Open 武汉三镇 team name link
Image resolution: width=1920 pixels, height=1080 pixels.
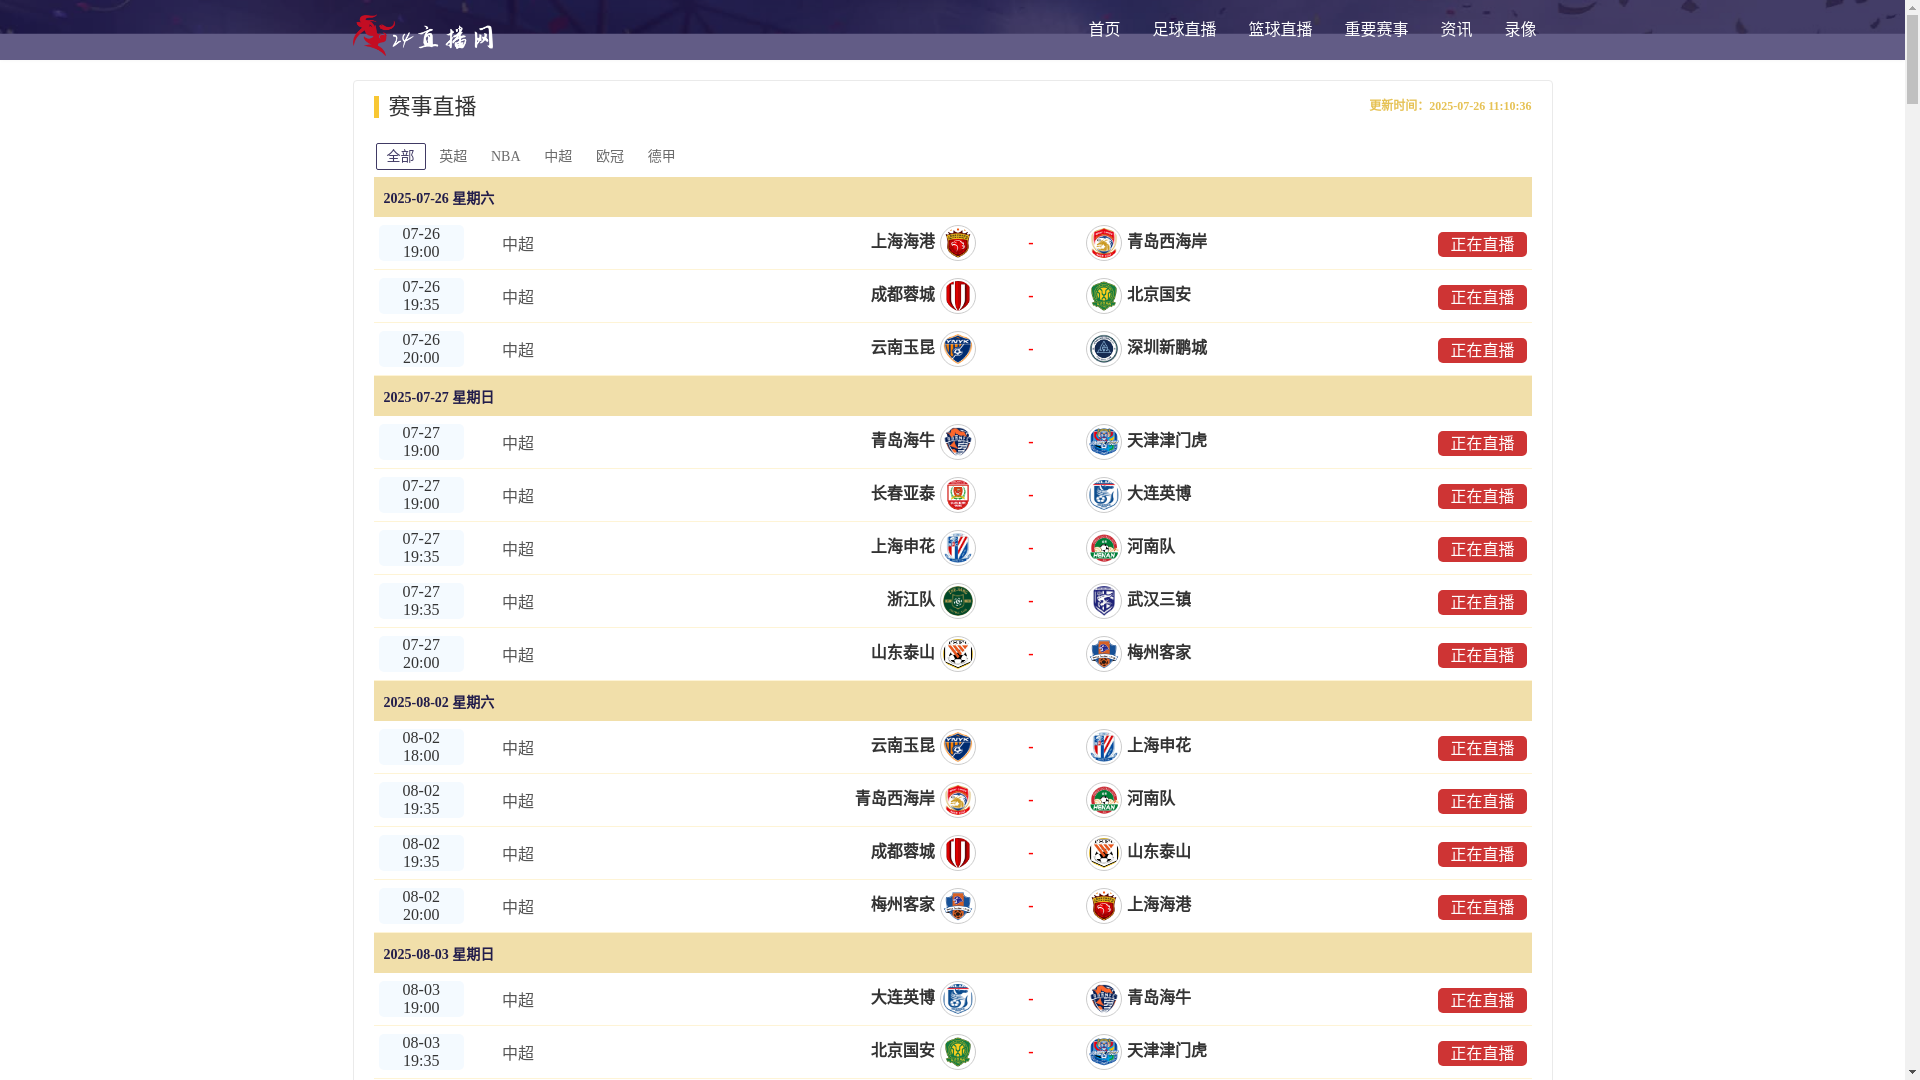(x=1159, y=600)
